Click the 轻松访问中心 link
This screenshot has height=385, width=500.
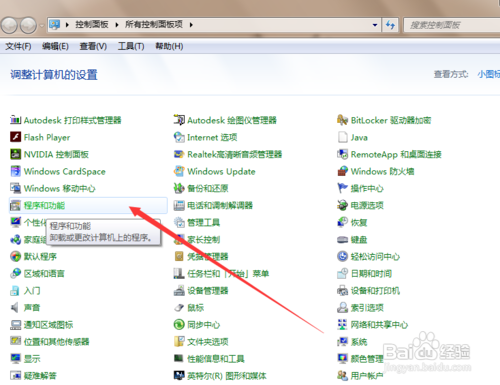375,256
